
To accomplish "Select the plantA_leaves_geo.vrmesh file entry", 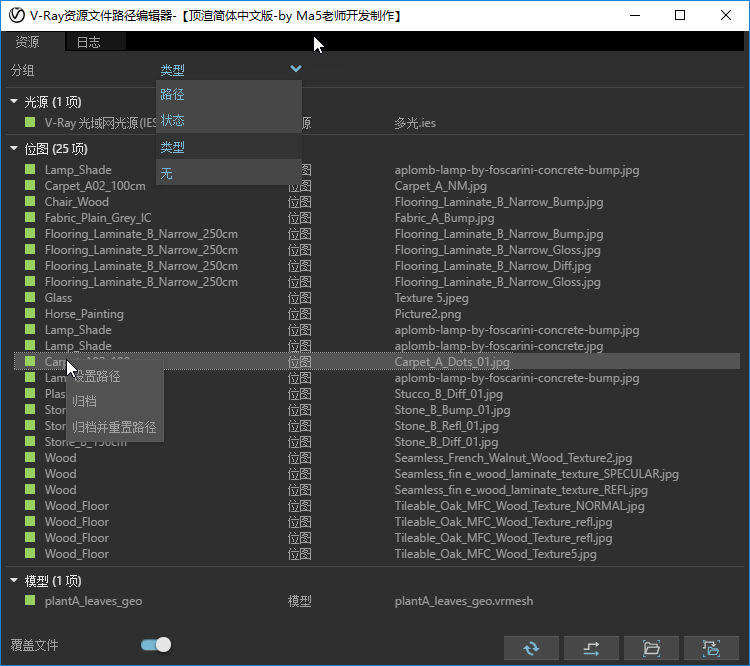I will (463, 600).
